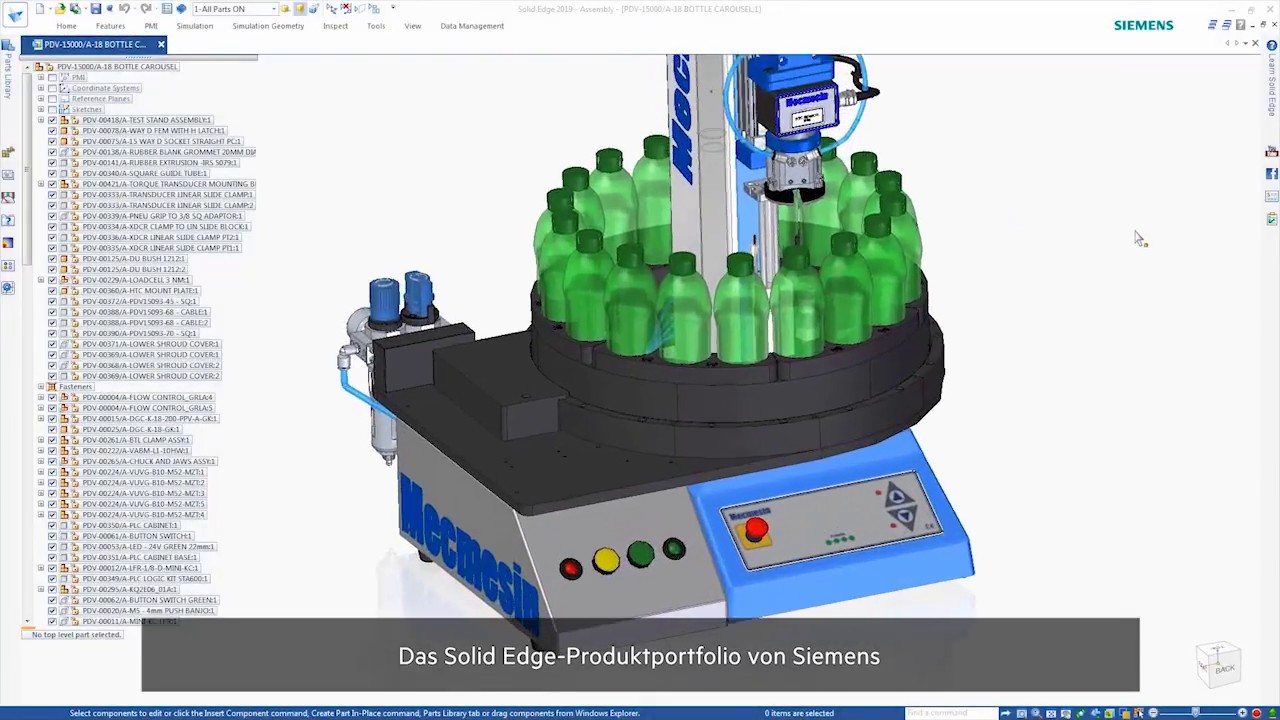The height and width of the screenshot is (720, 1280).
Task: Switch to the Simulation tab
Action: pos(195,26)
